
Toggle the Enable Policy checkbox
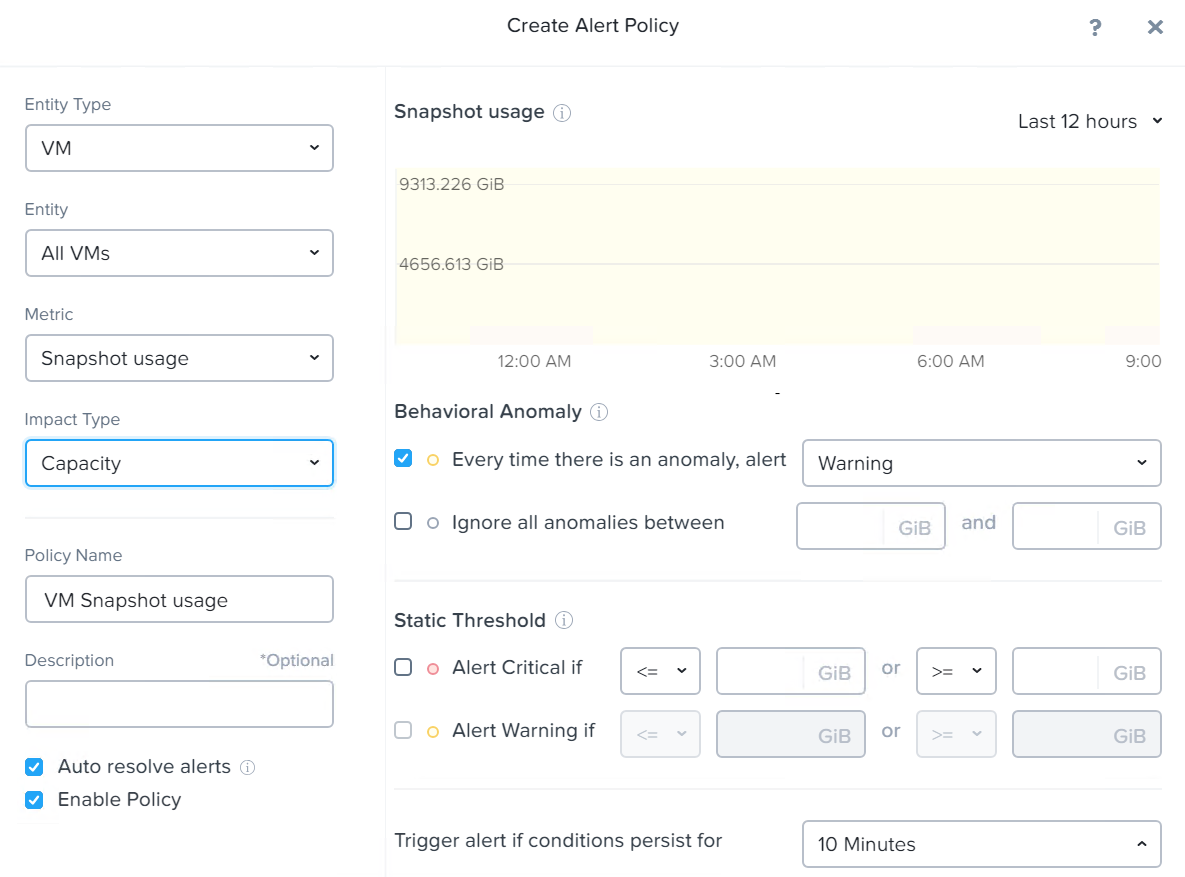(34, 800)
